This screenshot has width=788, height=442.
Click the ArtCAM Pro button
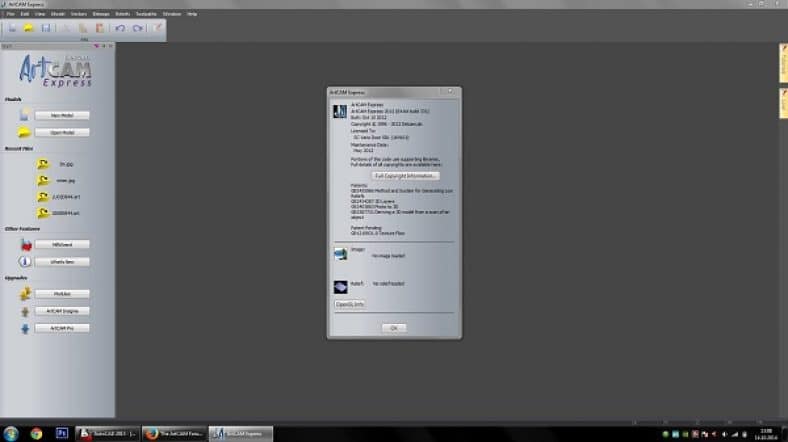(62, 328)
